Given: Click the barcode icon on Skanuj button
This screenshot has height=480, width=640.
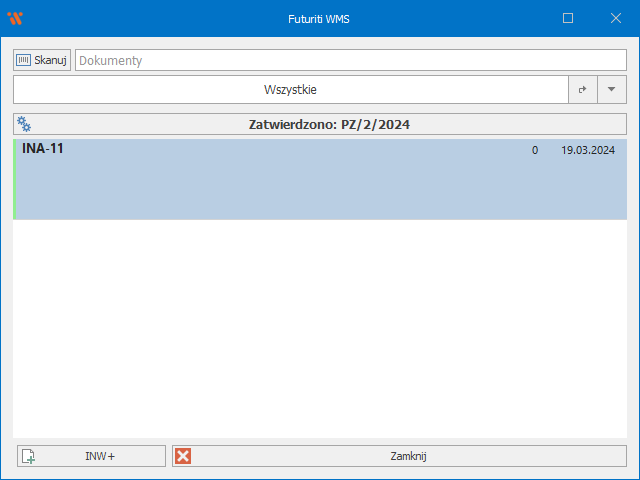Looking at the screenshot, I should 24,60.
